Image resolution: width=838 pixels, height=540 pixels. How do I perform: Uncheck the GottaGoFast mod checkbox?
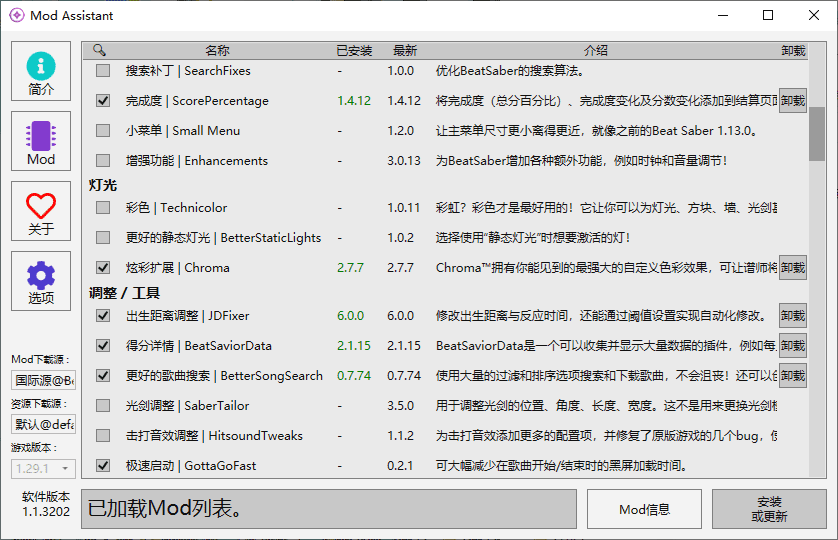coord(103,465)
